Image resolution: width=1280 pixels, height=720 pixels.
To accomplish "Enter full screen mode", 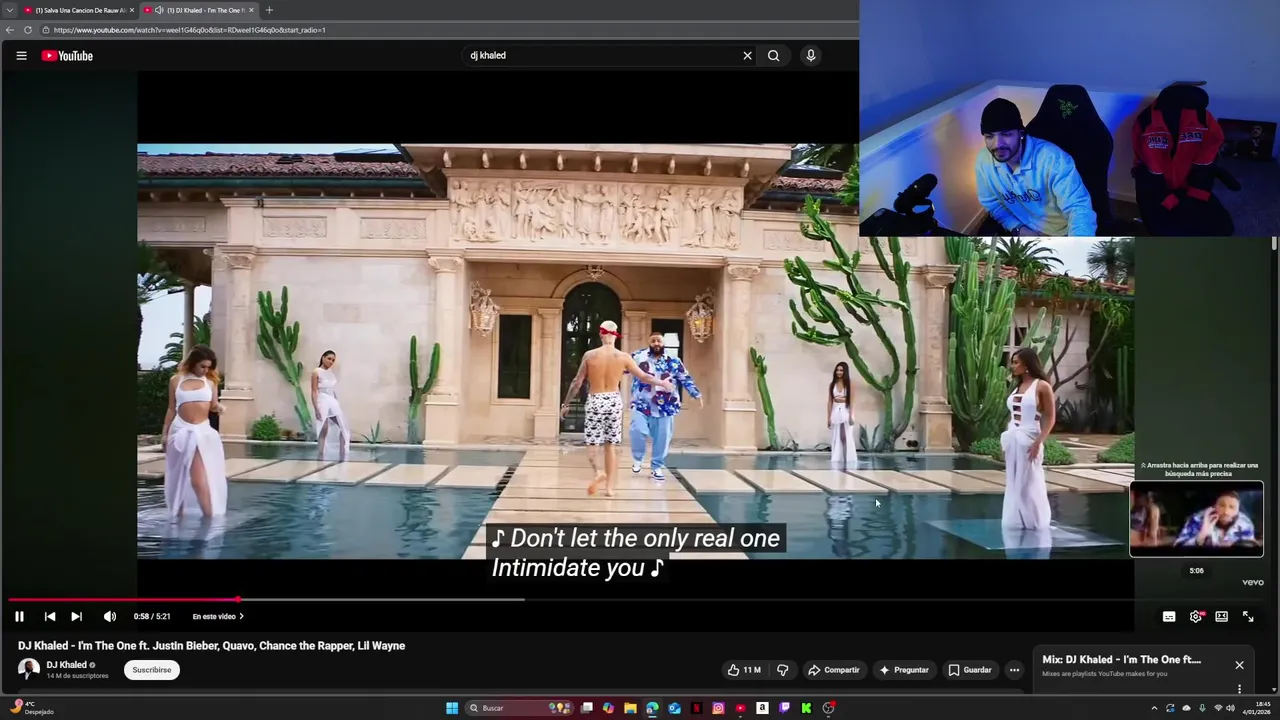I will [x=1248, y=617].
